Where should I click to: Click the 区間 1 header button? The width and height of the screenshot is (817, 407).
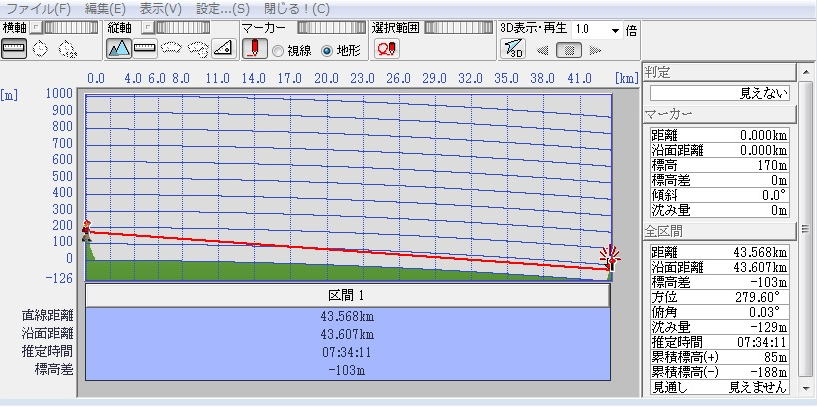pos(348,295)
